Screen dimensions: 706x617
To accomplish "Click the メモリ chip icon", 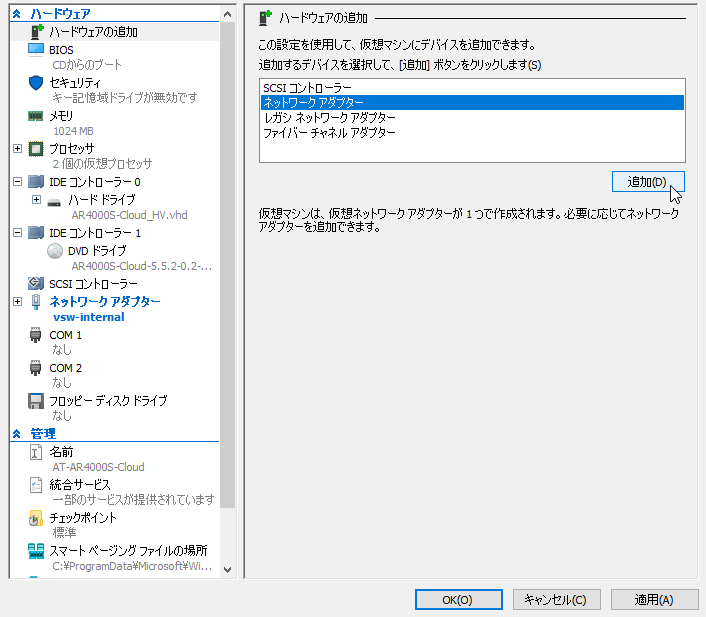I will tap(36, 116).
